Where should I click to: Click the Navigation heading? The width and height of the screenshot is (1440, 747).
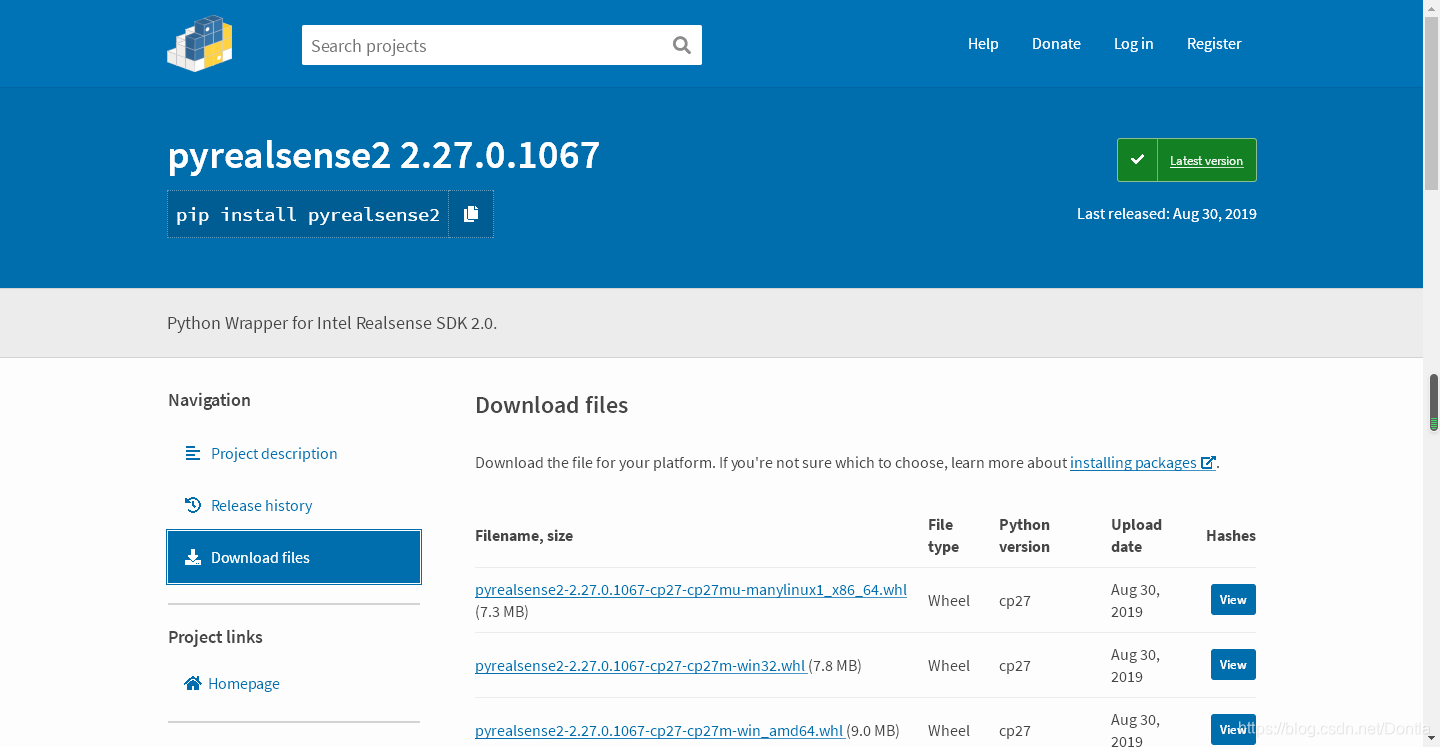coord(209,400)
